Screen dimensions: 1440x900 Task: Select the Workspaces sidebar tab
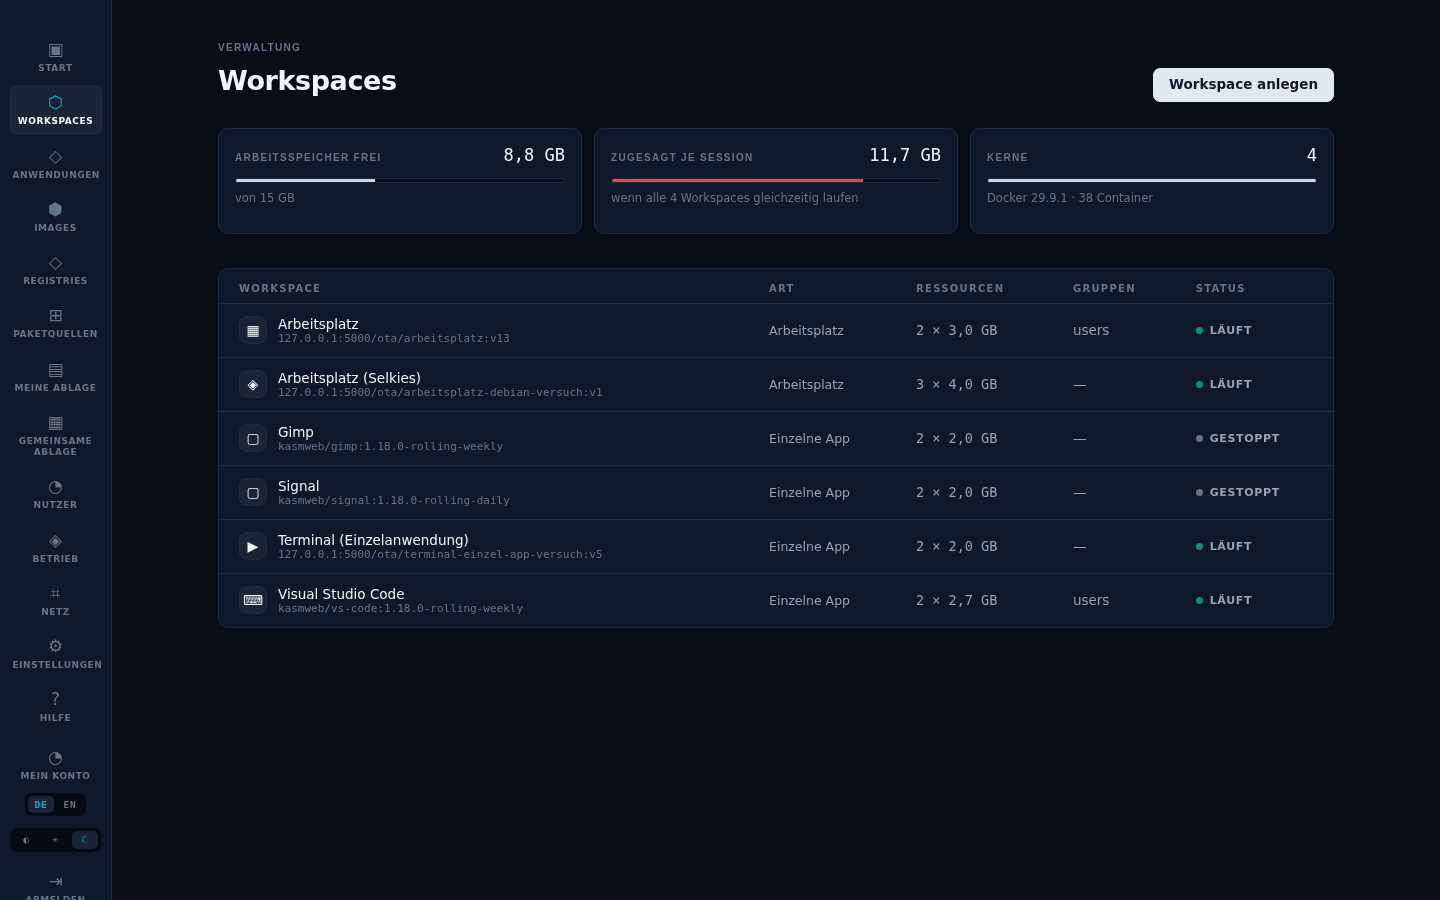[x=55, y=110]
